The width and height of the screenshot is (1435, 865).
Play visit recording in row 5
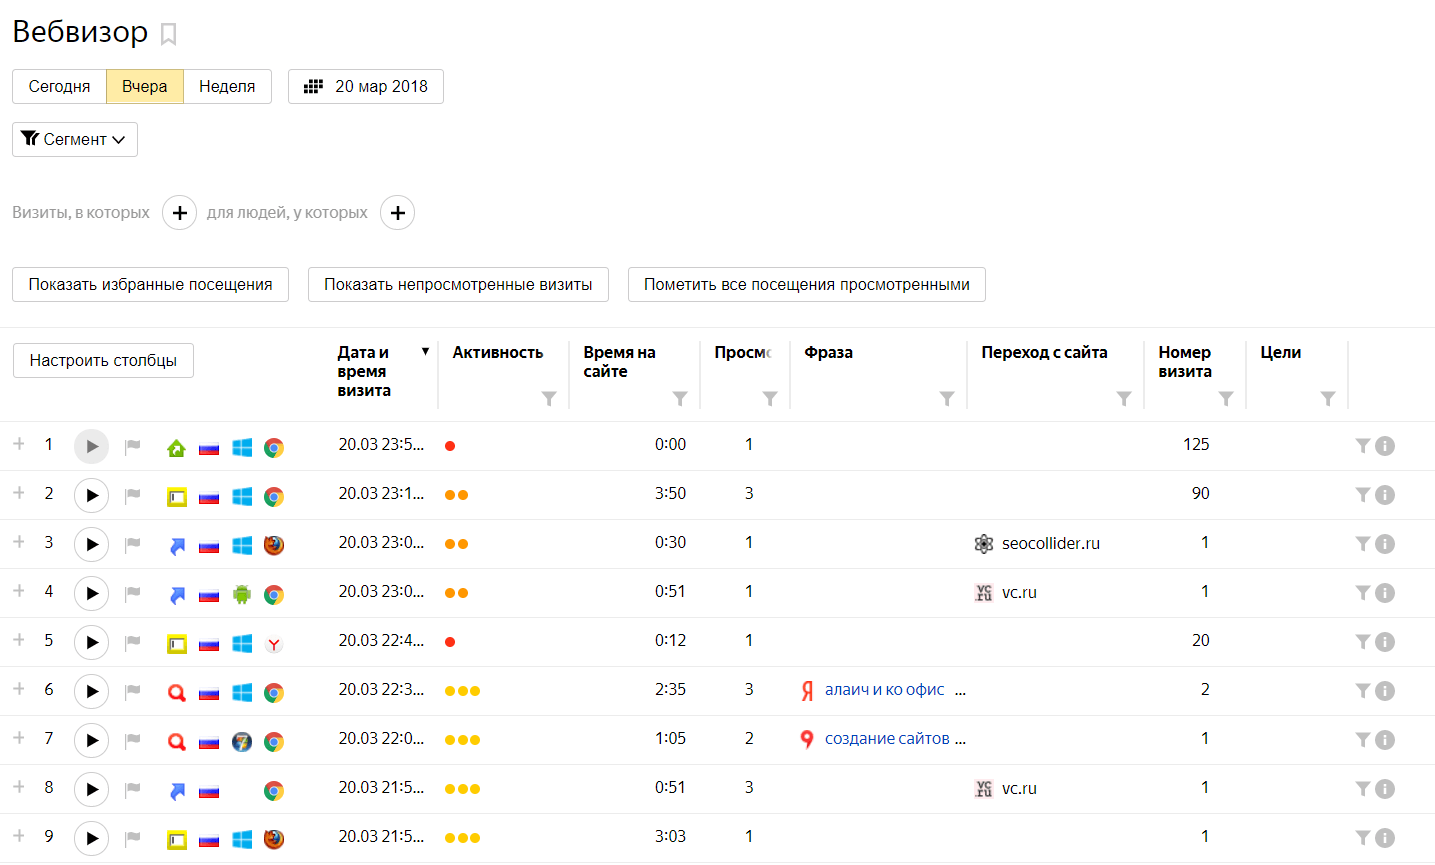coord(91,642)
